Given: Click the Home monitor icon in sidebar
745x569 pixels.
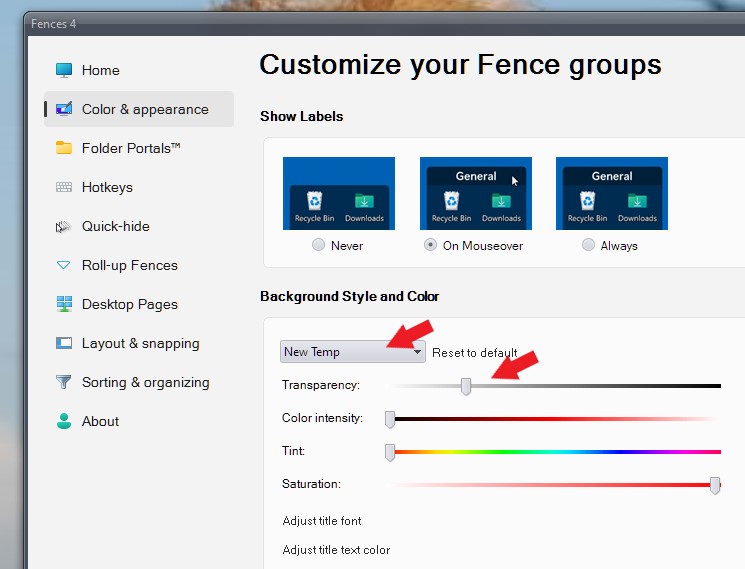Looking at the screenshot, I should pos(64,70).
